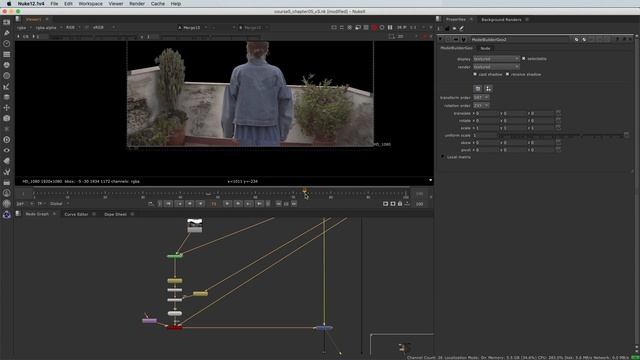Switch to the Curve Editor tab

coord(76,214)
